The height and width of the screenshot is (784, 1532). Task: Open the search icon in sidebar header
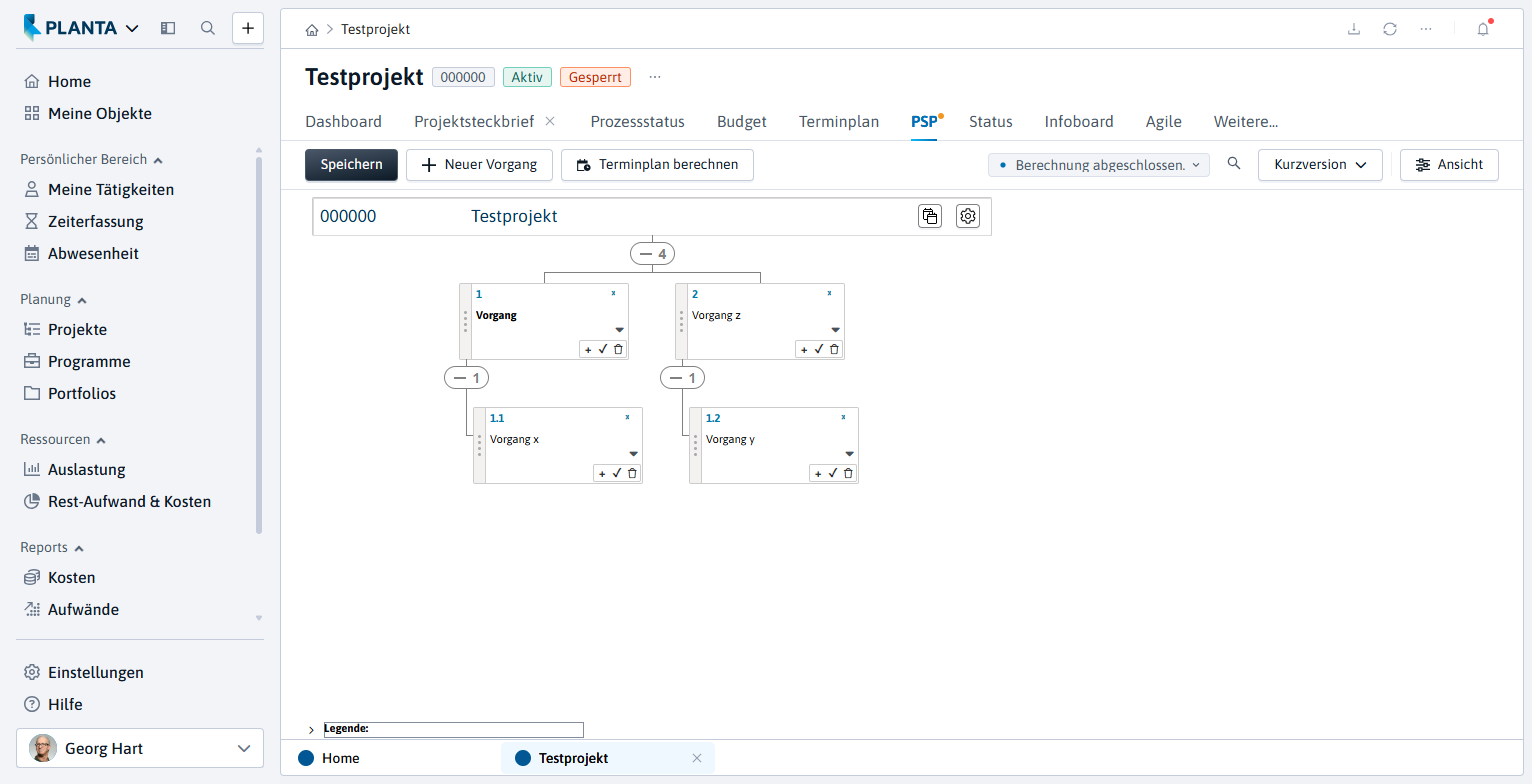[208, 28]
